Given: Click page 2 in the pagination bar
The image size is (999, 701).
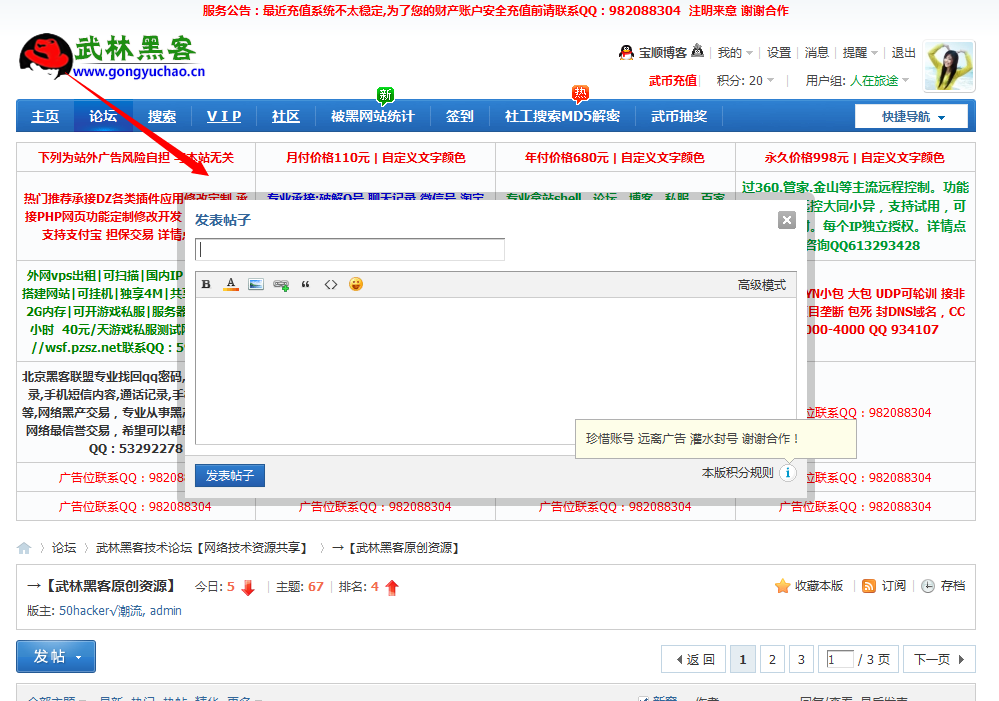Looking at the screenshot, I should pos(772,659).
